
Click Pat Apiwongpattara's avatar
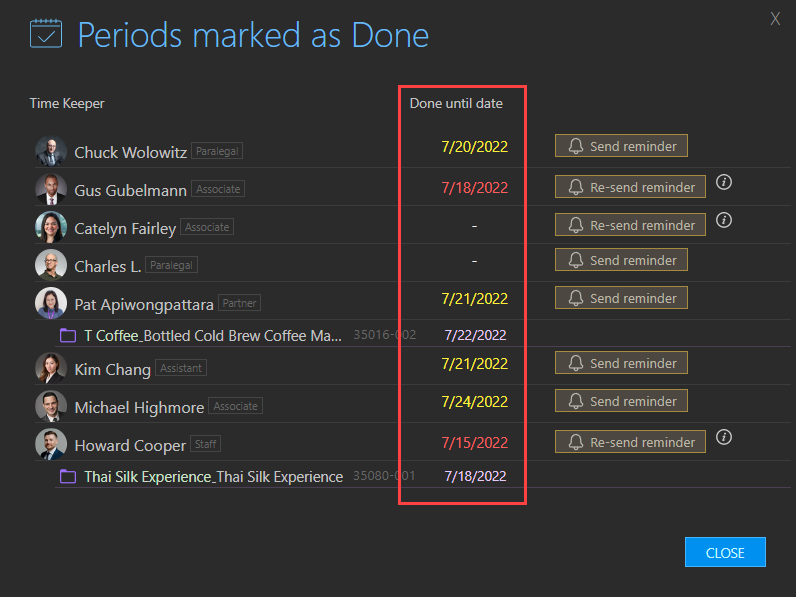pyautogui.click(x=51, y=303)
